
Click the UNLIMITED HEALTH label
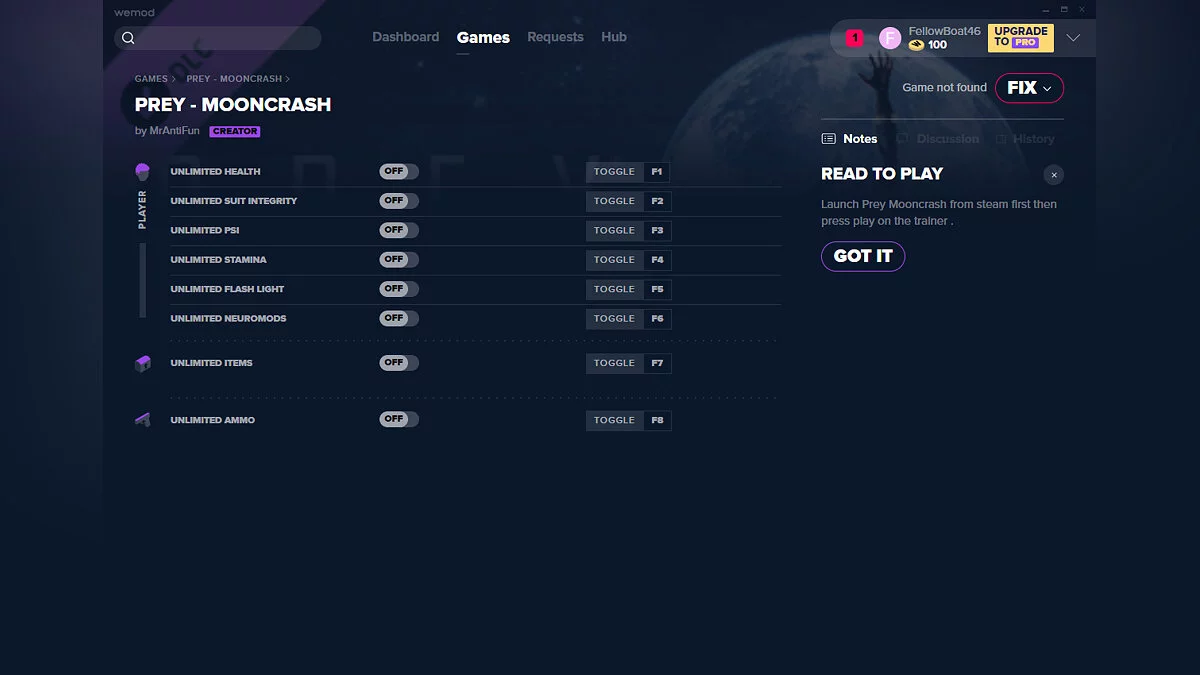coord(215,172)
